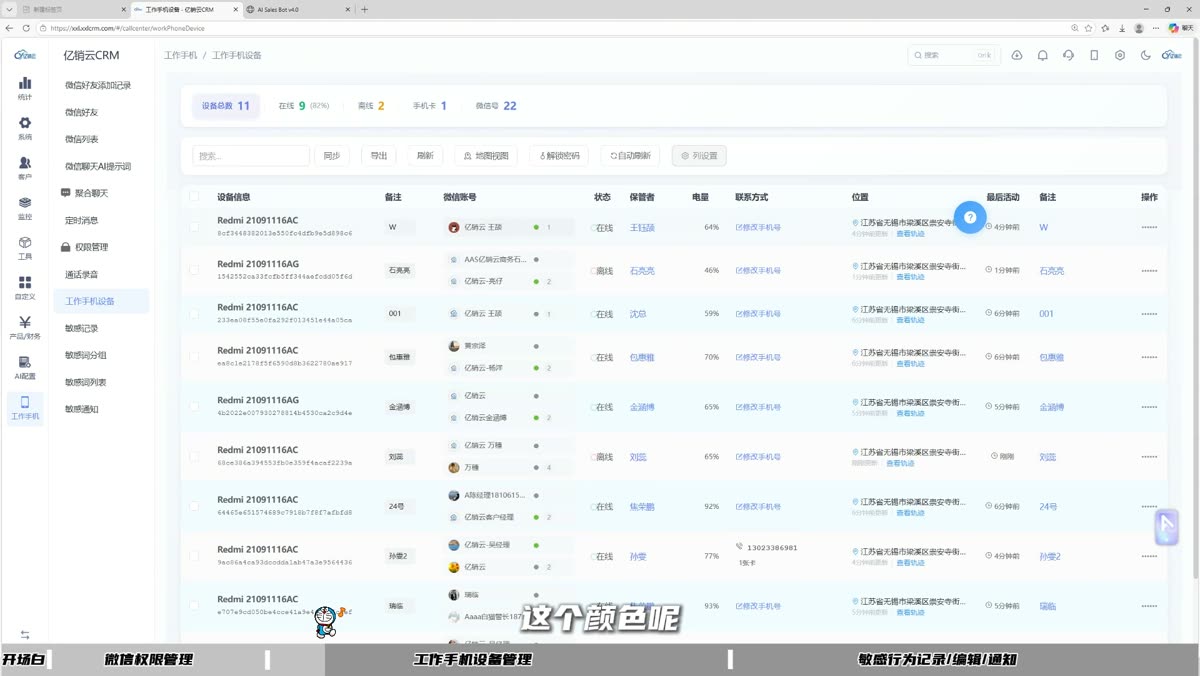1200x676 pixels.
Task: Click the cloud download icon in header
Action: pos(1017,55)
